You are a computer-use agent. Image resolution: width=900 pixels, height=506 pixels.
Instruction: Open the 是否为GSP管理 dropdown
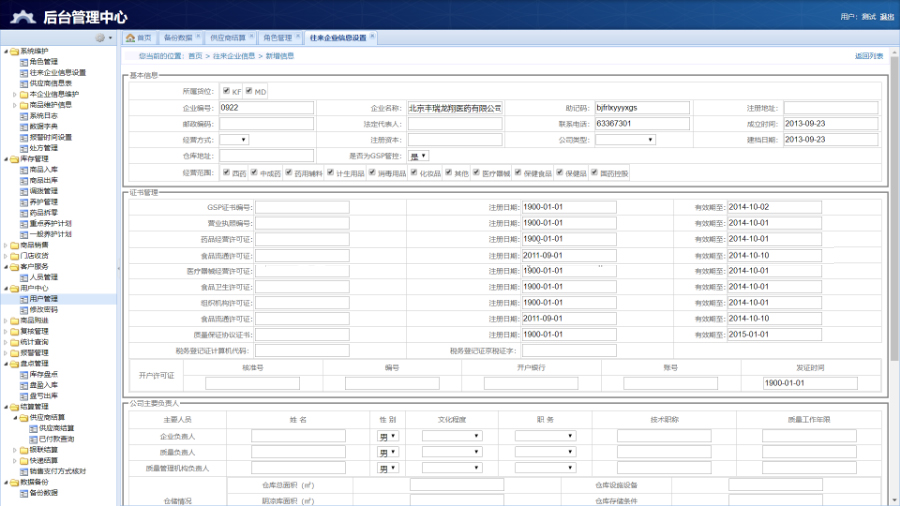coord(418,156)
